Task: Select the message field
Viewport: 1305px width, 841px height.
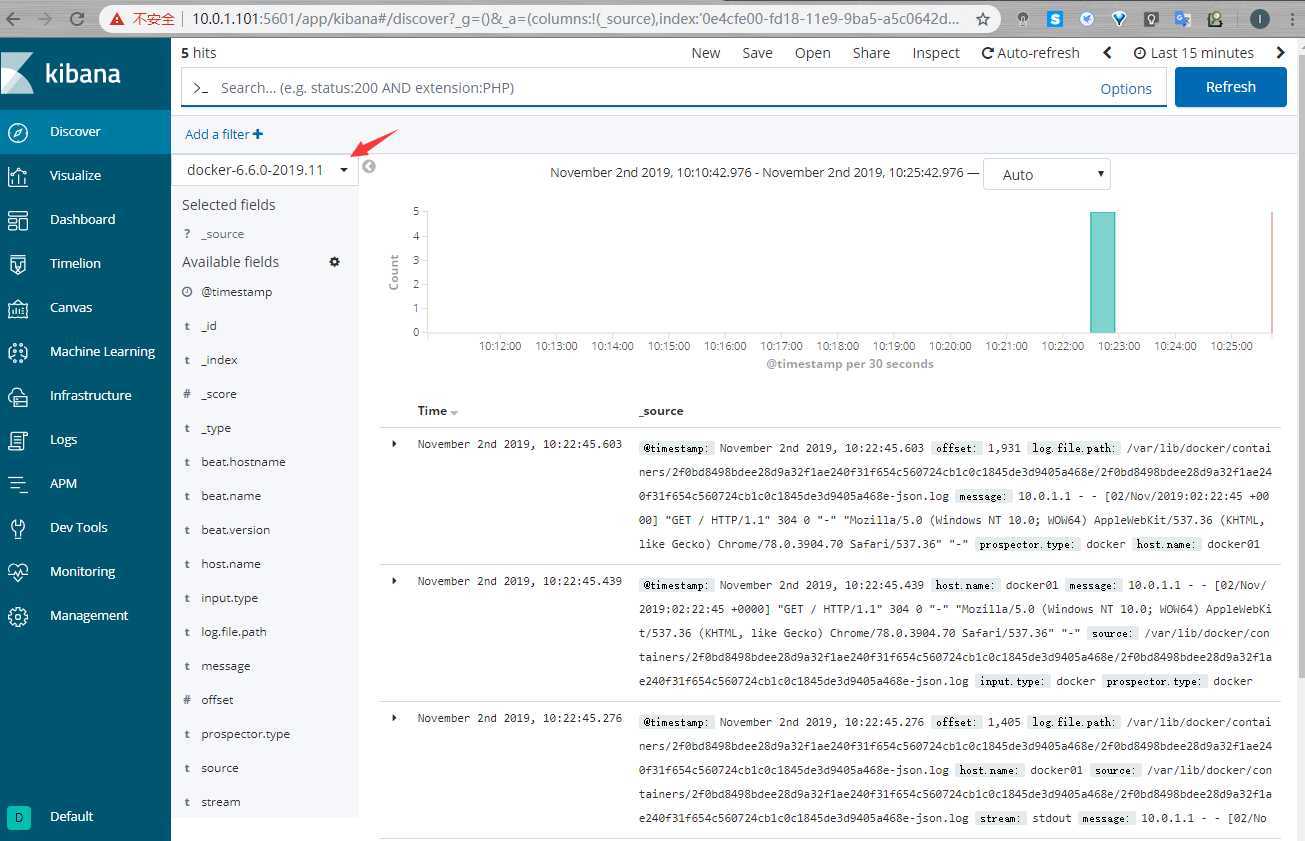Action: point(225,665)
